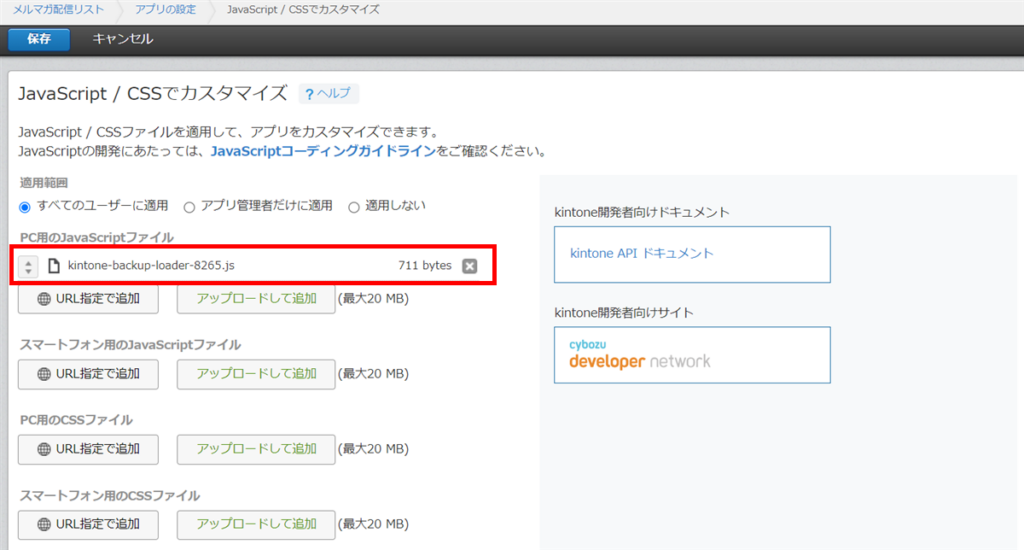Click アップロードして追加 under スマートフォン用のJavaScriptファイル
This screenshot has width=1024, height=550.
click(256, 374)
